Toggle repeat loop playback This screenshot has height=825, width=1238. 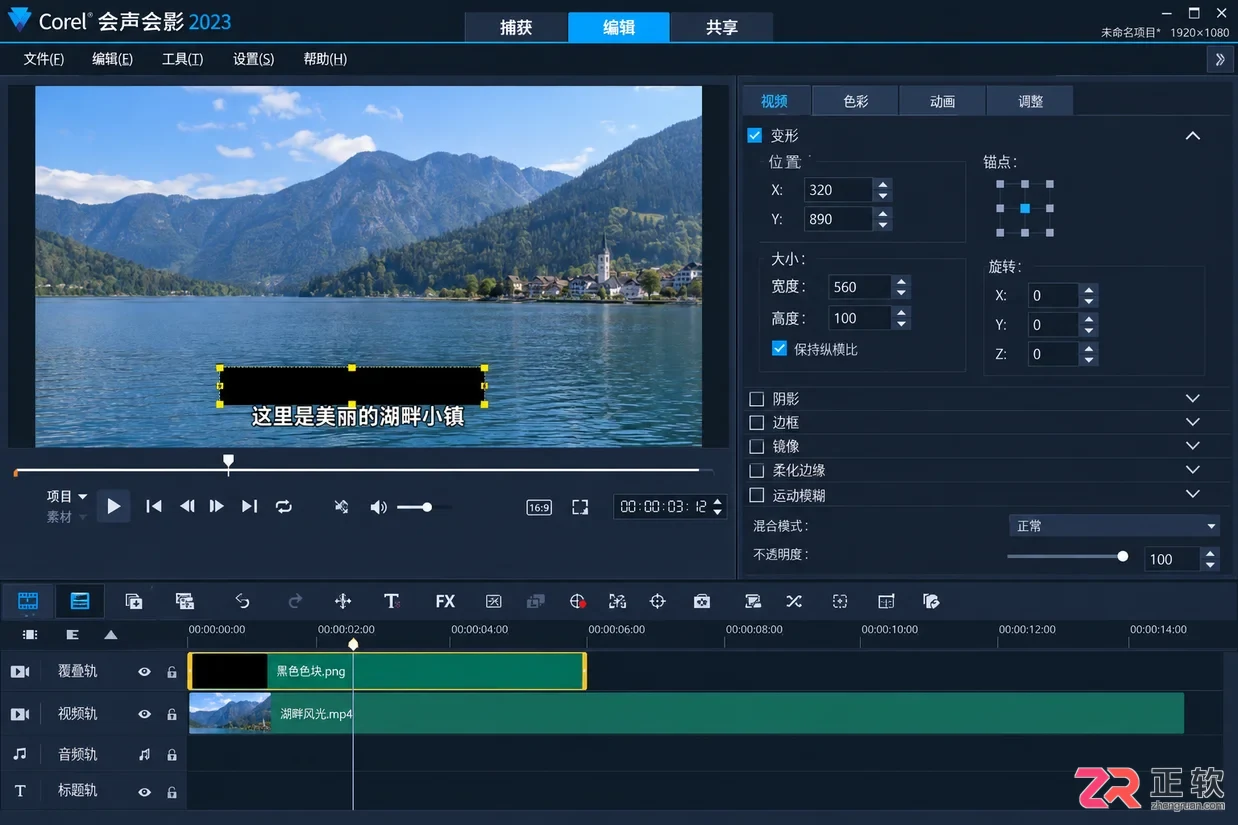284,506
